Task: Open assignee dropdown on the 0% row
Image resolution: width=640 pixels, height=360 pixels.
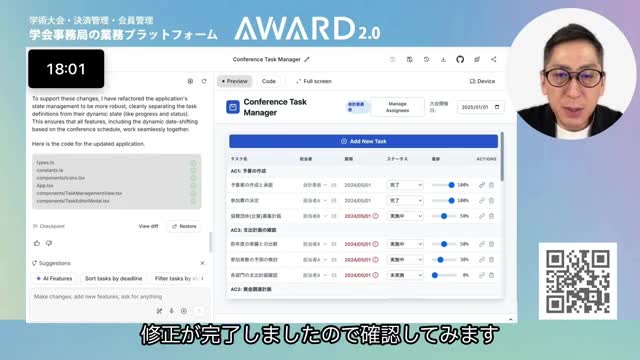Action: click(315, 275)
